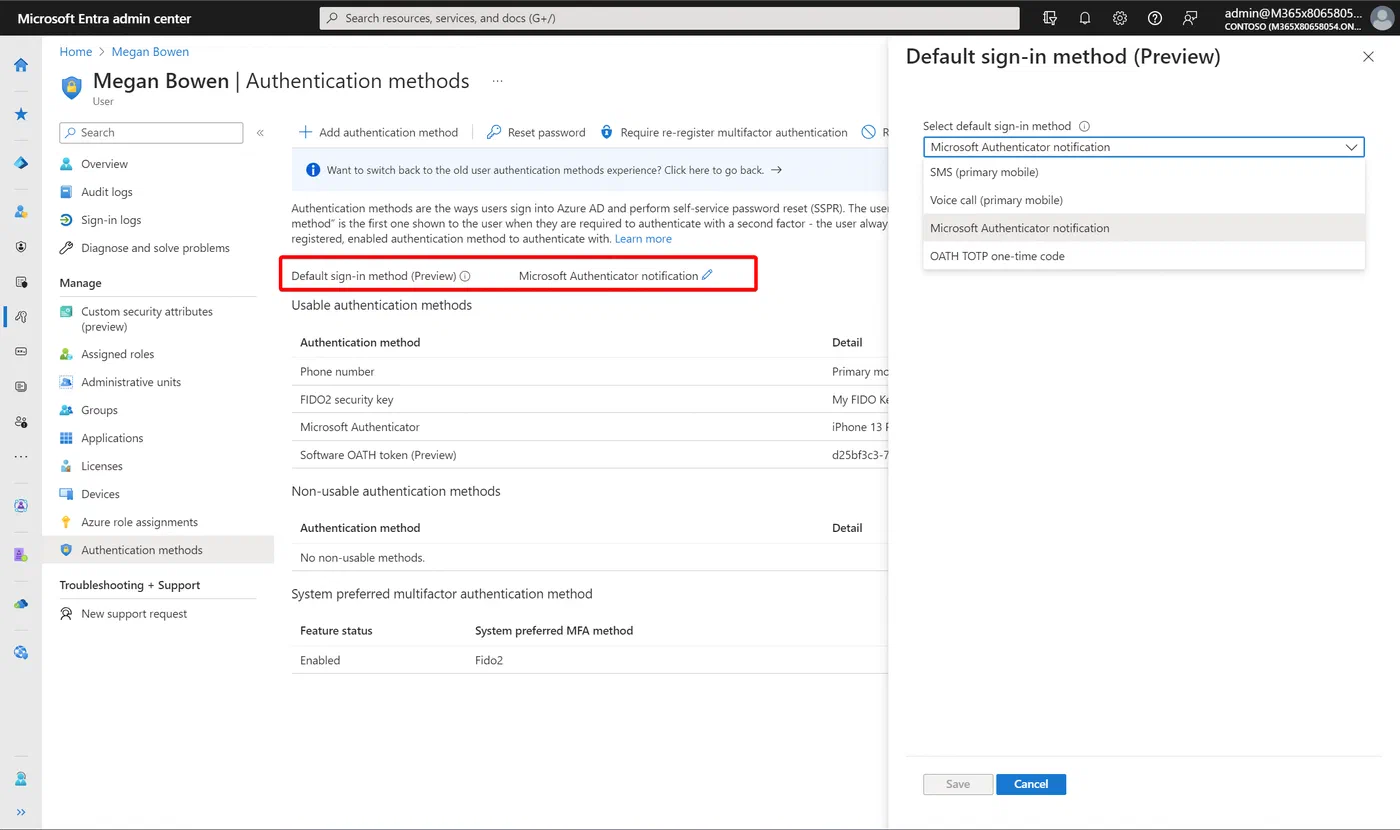Click the ellipsis in left rail

pos(21,456)
